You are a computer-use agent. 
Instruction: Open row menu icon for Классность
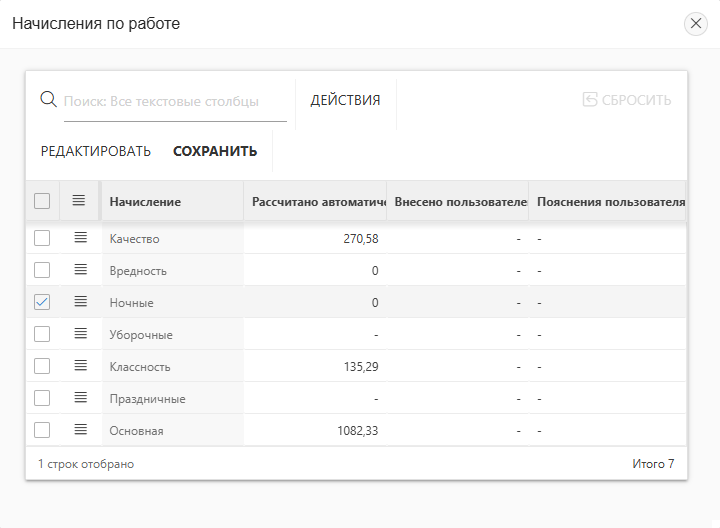(80, 366)
